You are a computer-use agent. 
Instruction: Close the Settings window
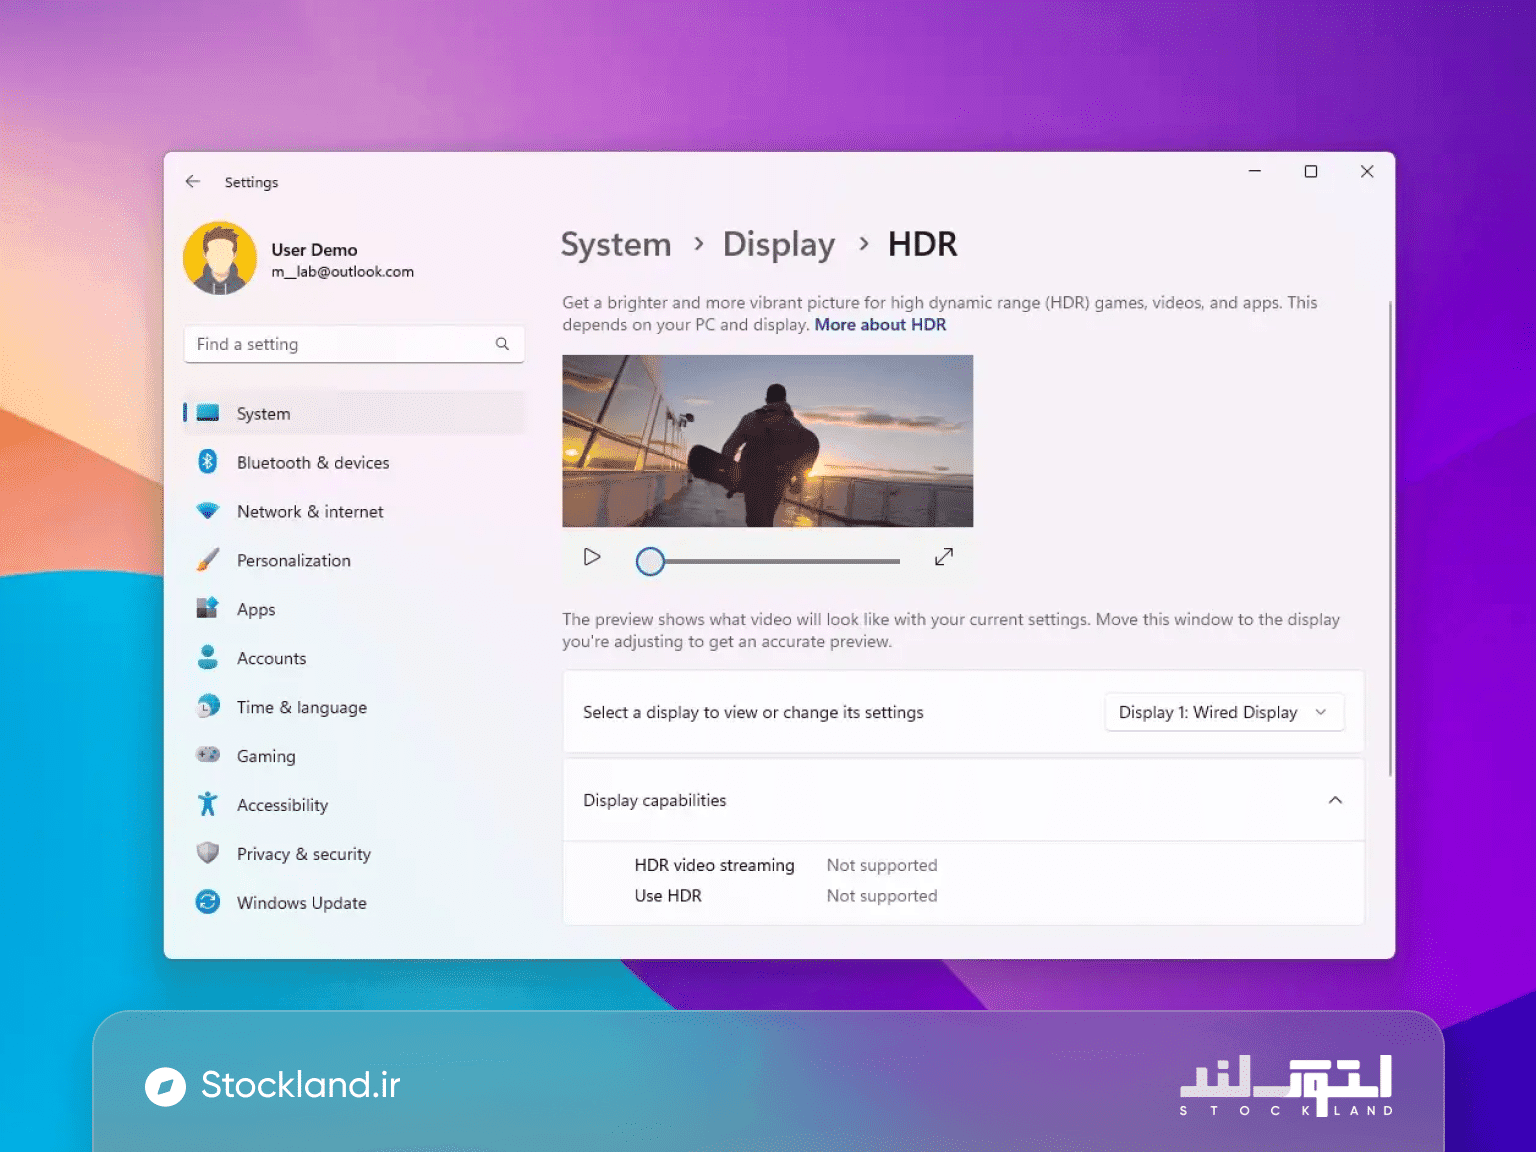pos(1367,172)
